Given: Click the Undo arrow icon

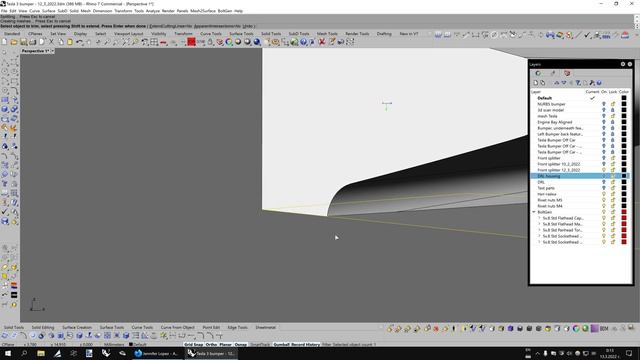Looking at the screenshot, I should [80, 42].
